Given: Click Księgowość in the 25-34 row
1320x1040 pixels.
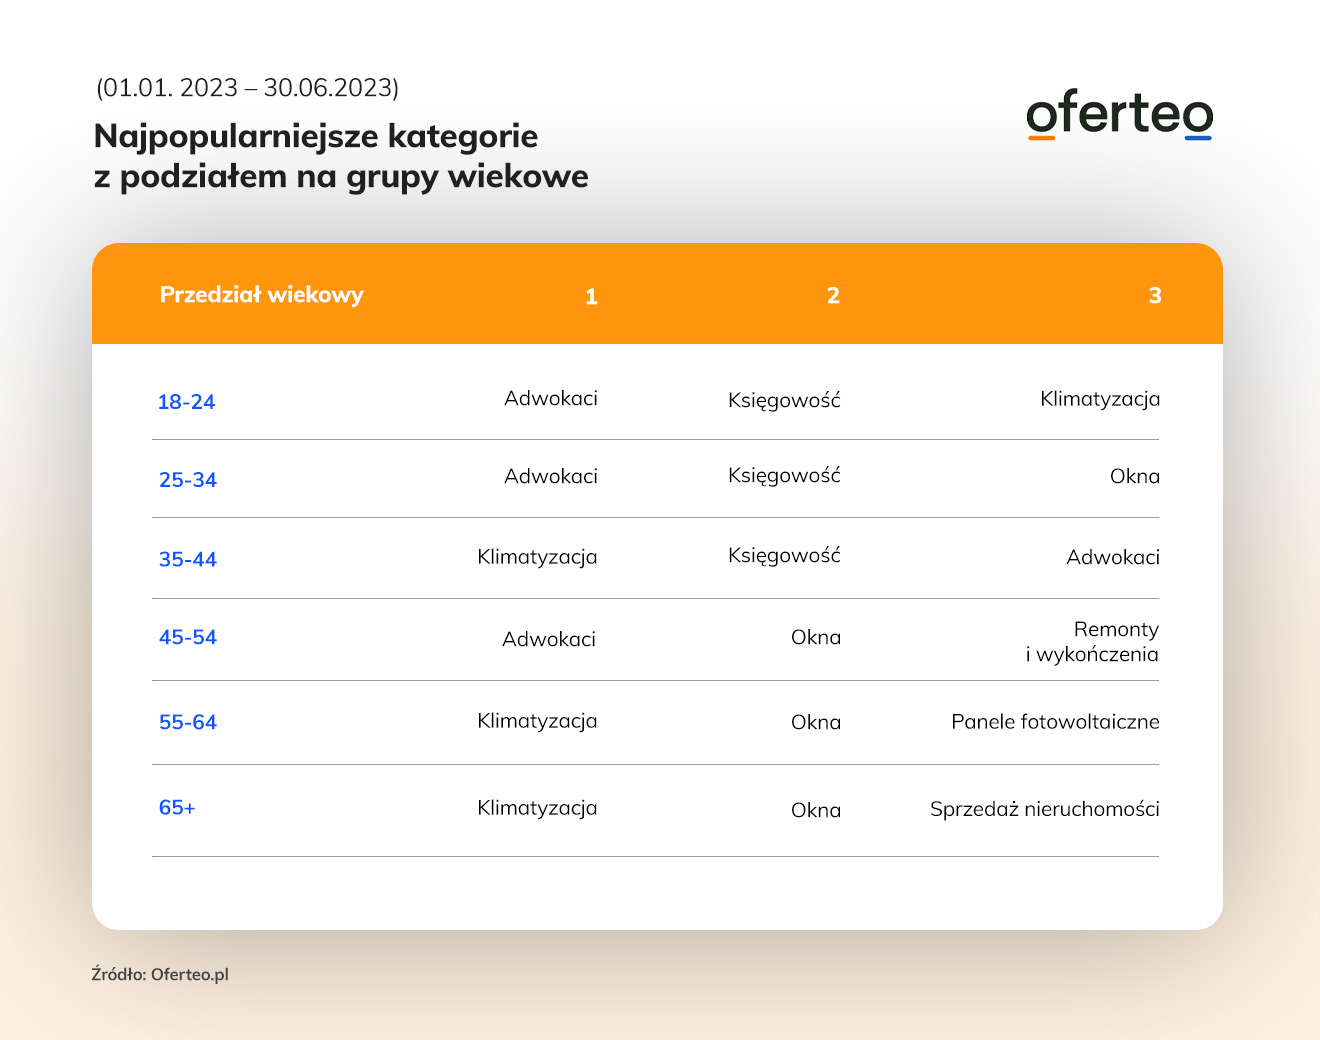Looking at the screenshot, I should [784, 476].
